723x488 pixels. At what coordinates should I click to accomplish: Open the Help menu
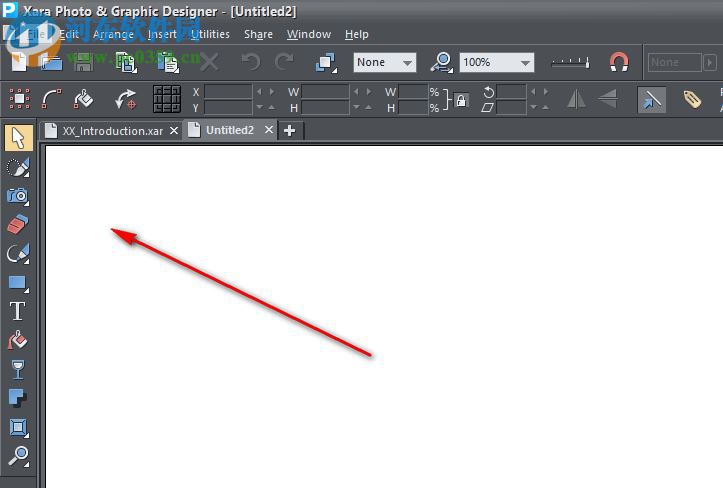[356, 35]
